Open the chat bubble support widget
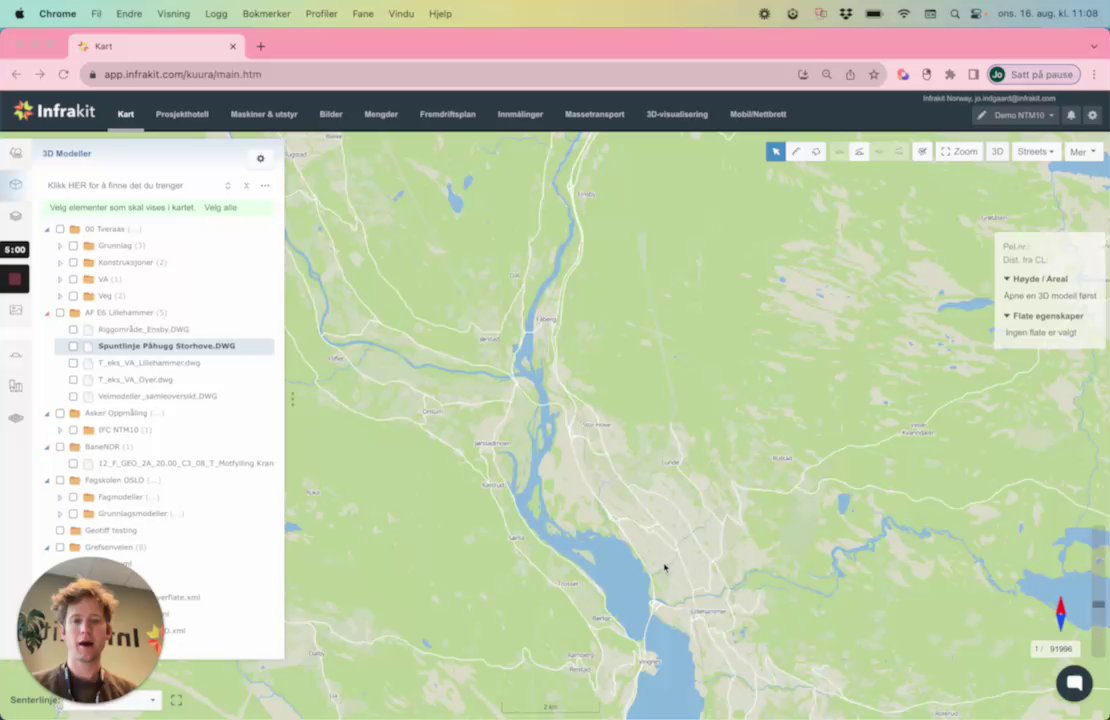1110x720 pixels. (1074, 682)
